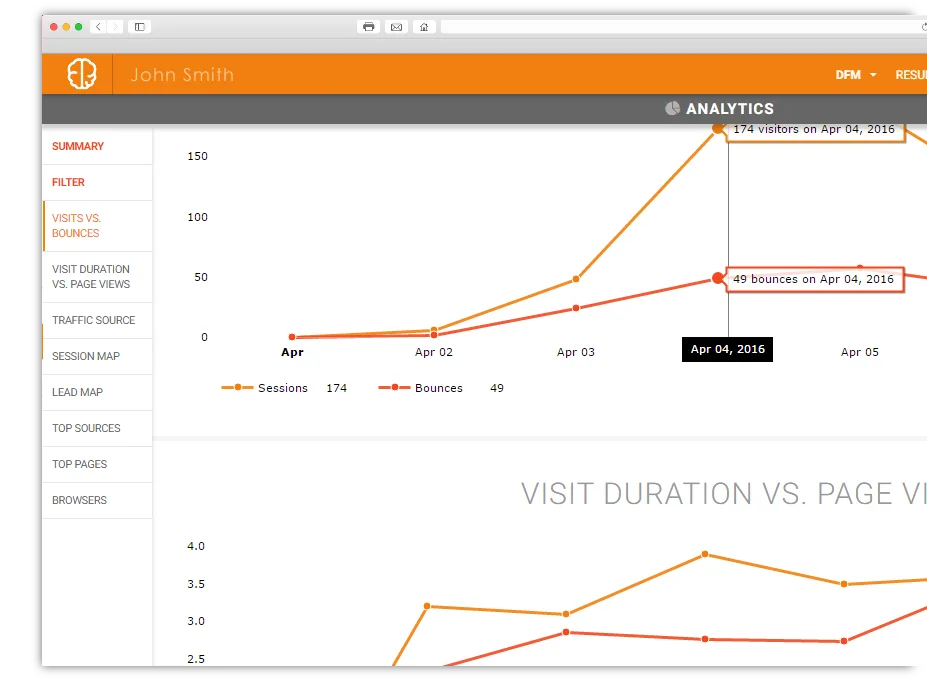Viewport: 927px width, 681px height.
Task: Click the mail envelope icon
Action: tap(396, 27)
